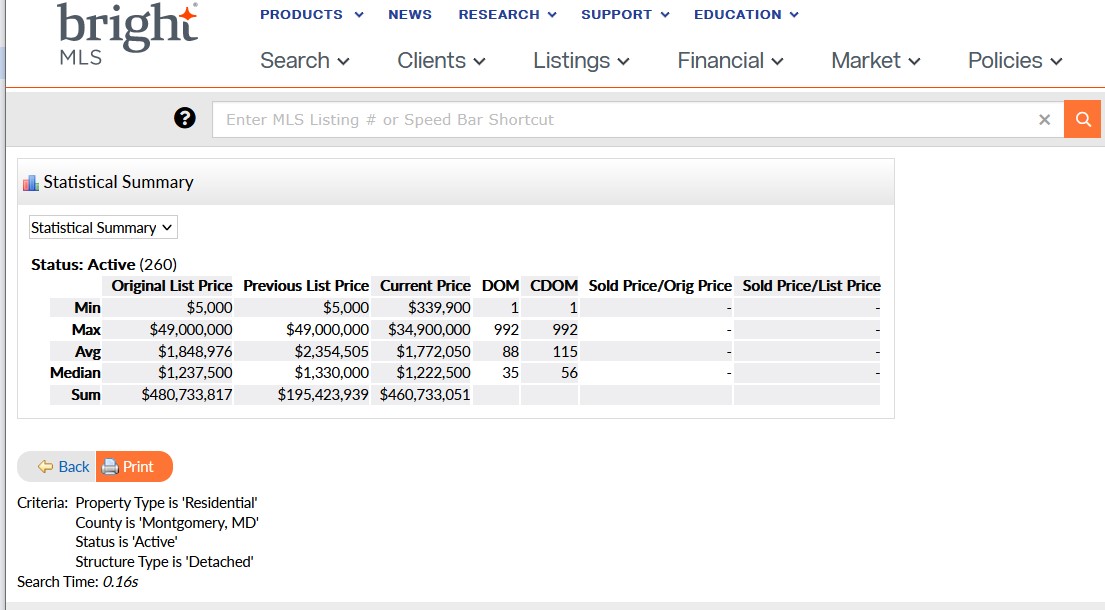Open the Market menu
The width and height of the screenshot is (1105, 610).
click(875, 61)
